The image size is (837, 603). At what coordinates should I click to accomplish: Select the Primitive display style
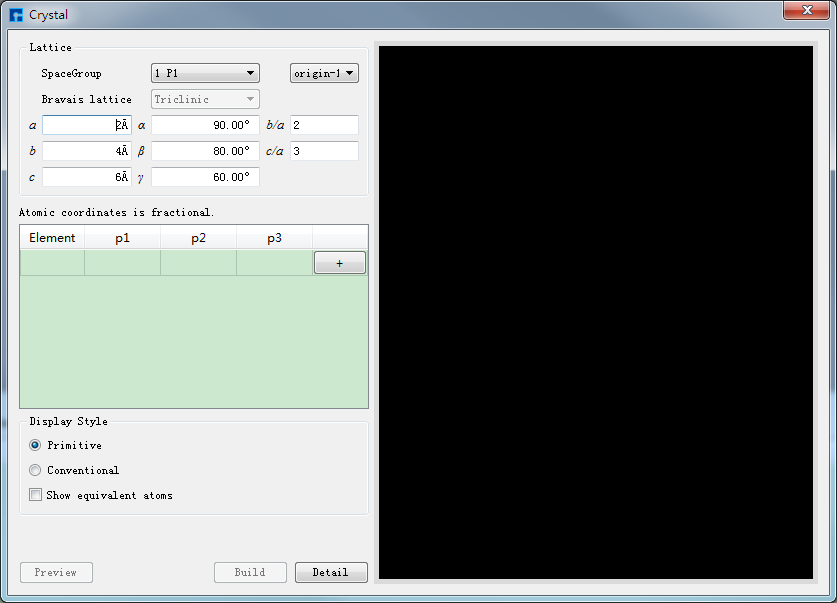[36, 445]
